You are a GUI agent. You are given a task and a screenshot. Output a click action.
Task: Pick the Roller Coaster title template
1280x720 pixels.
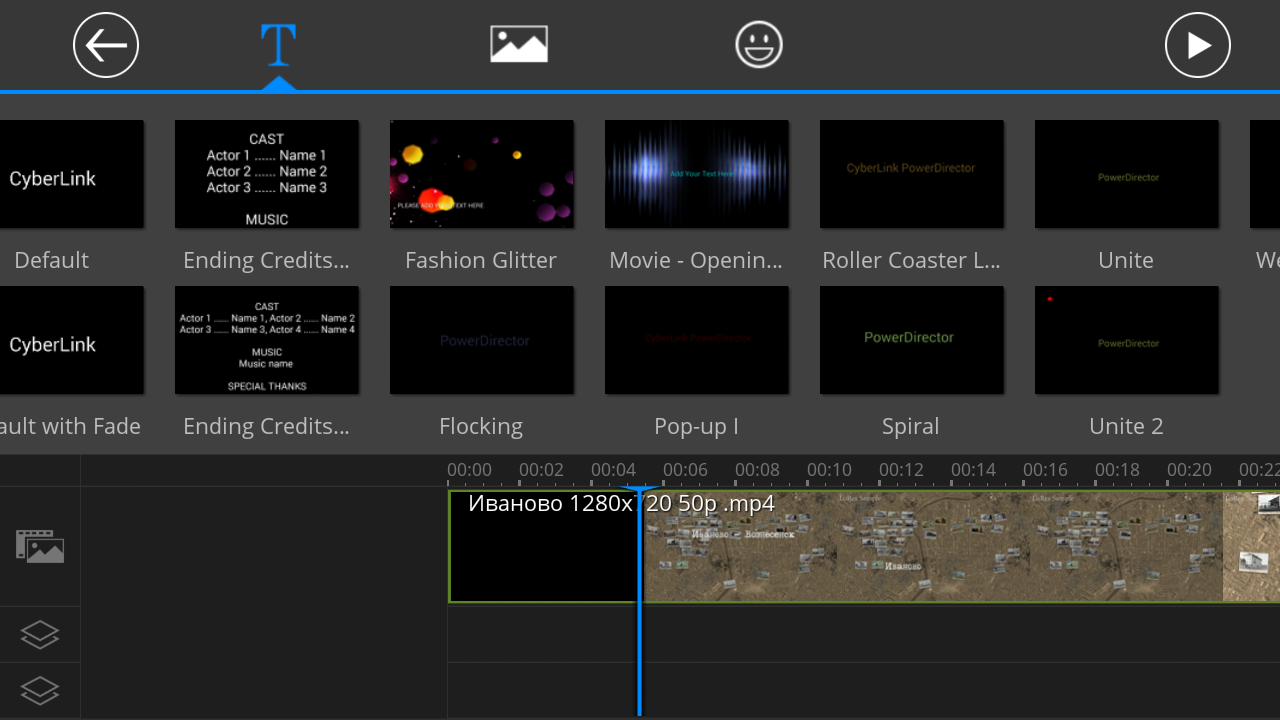pos(912,175)
